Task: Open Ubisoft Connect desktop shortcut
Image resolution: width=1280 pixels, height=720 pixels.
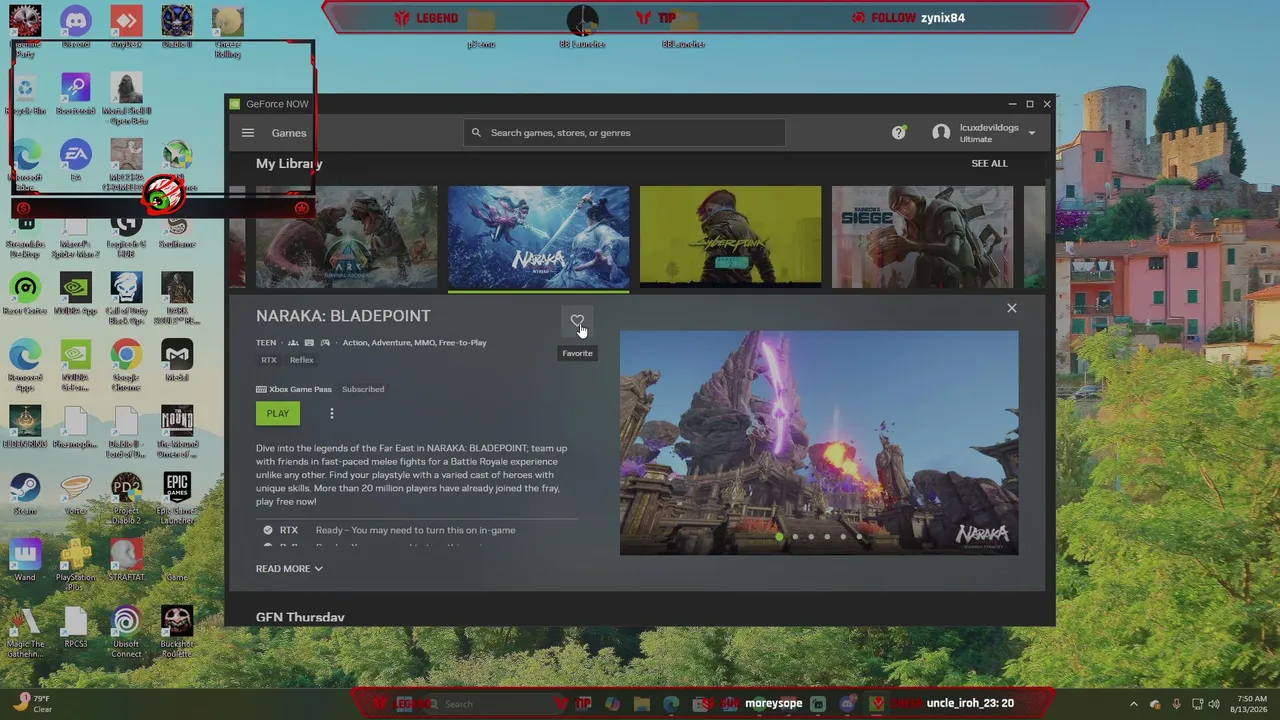Action: coord(126,632)
